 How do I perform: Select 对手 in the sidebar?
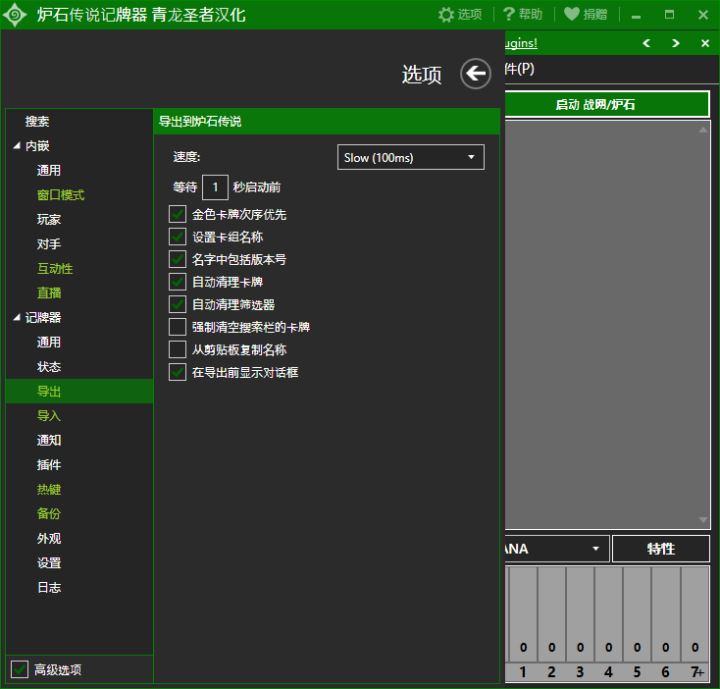click(x=49, y=244)
